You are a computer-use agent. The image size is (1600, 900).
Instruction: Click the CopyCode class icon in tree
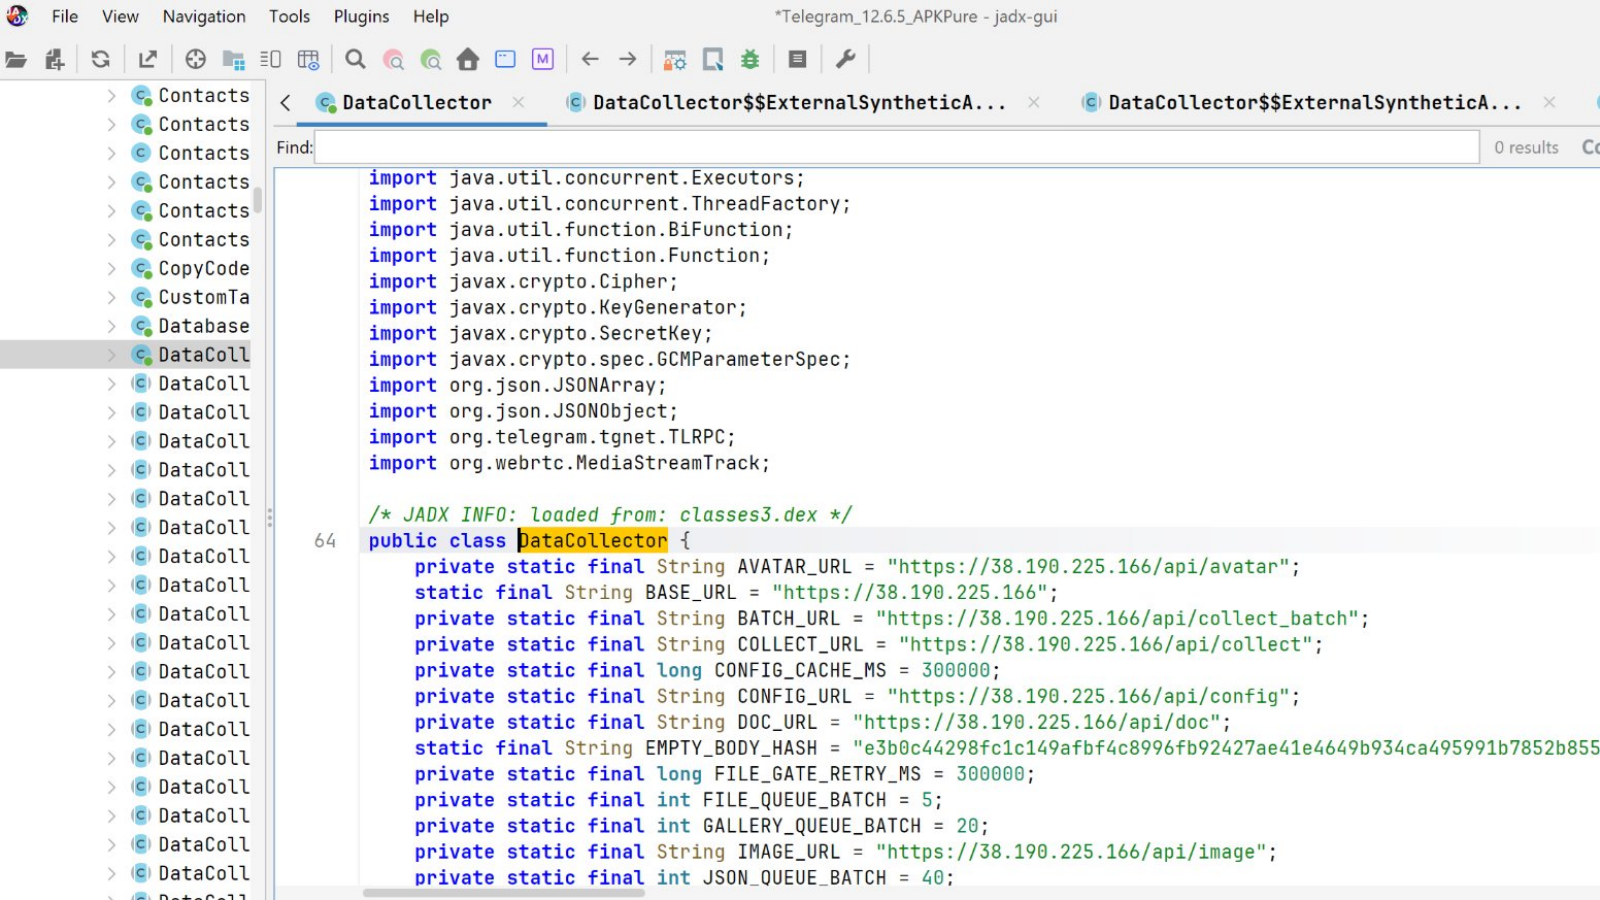(x=142, y=268)
